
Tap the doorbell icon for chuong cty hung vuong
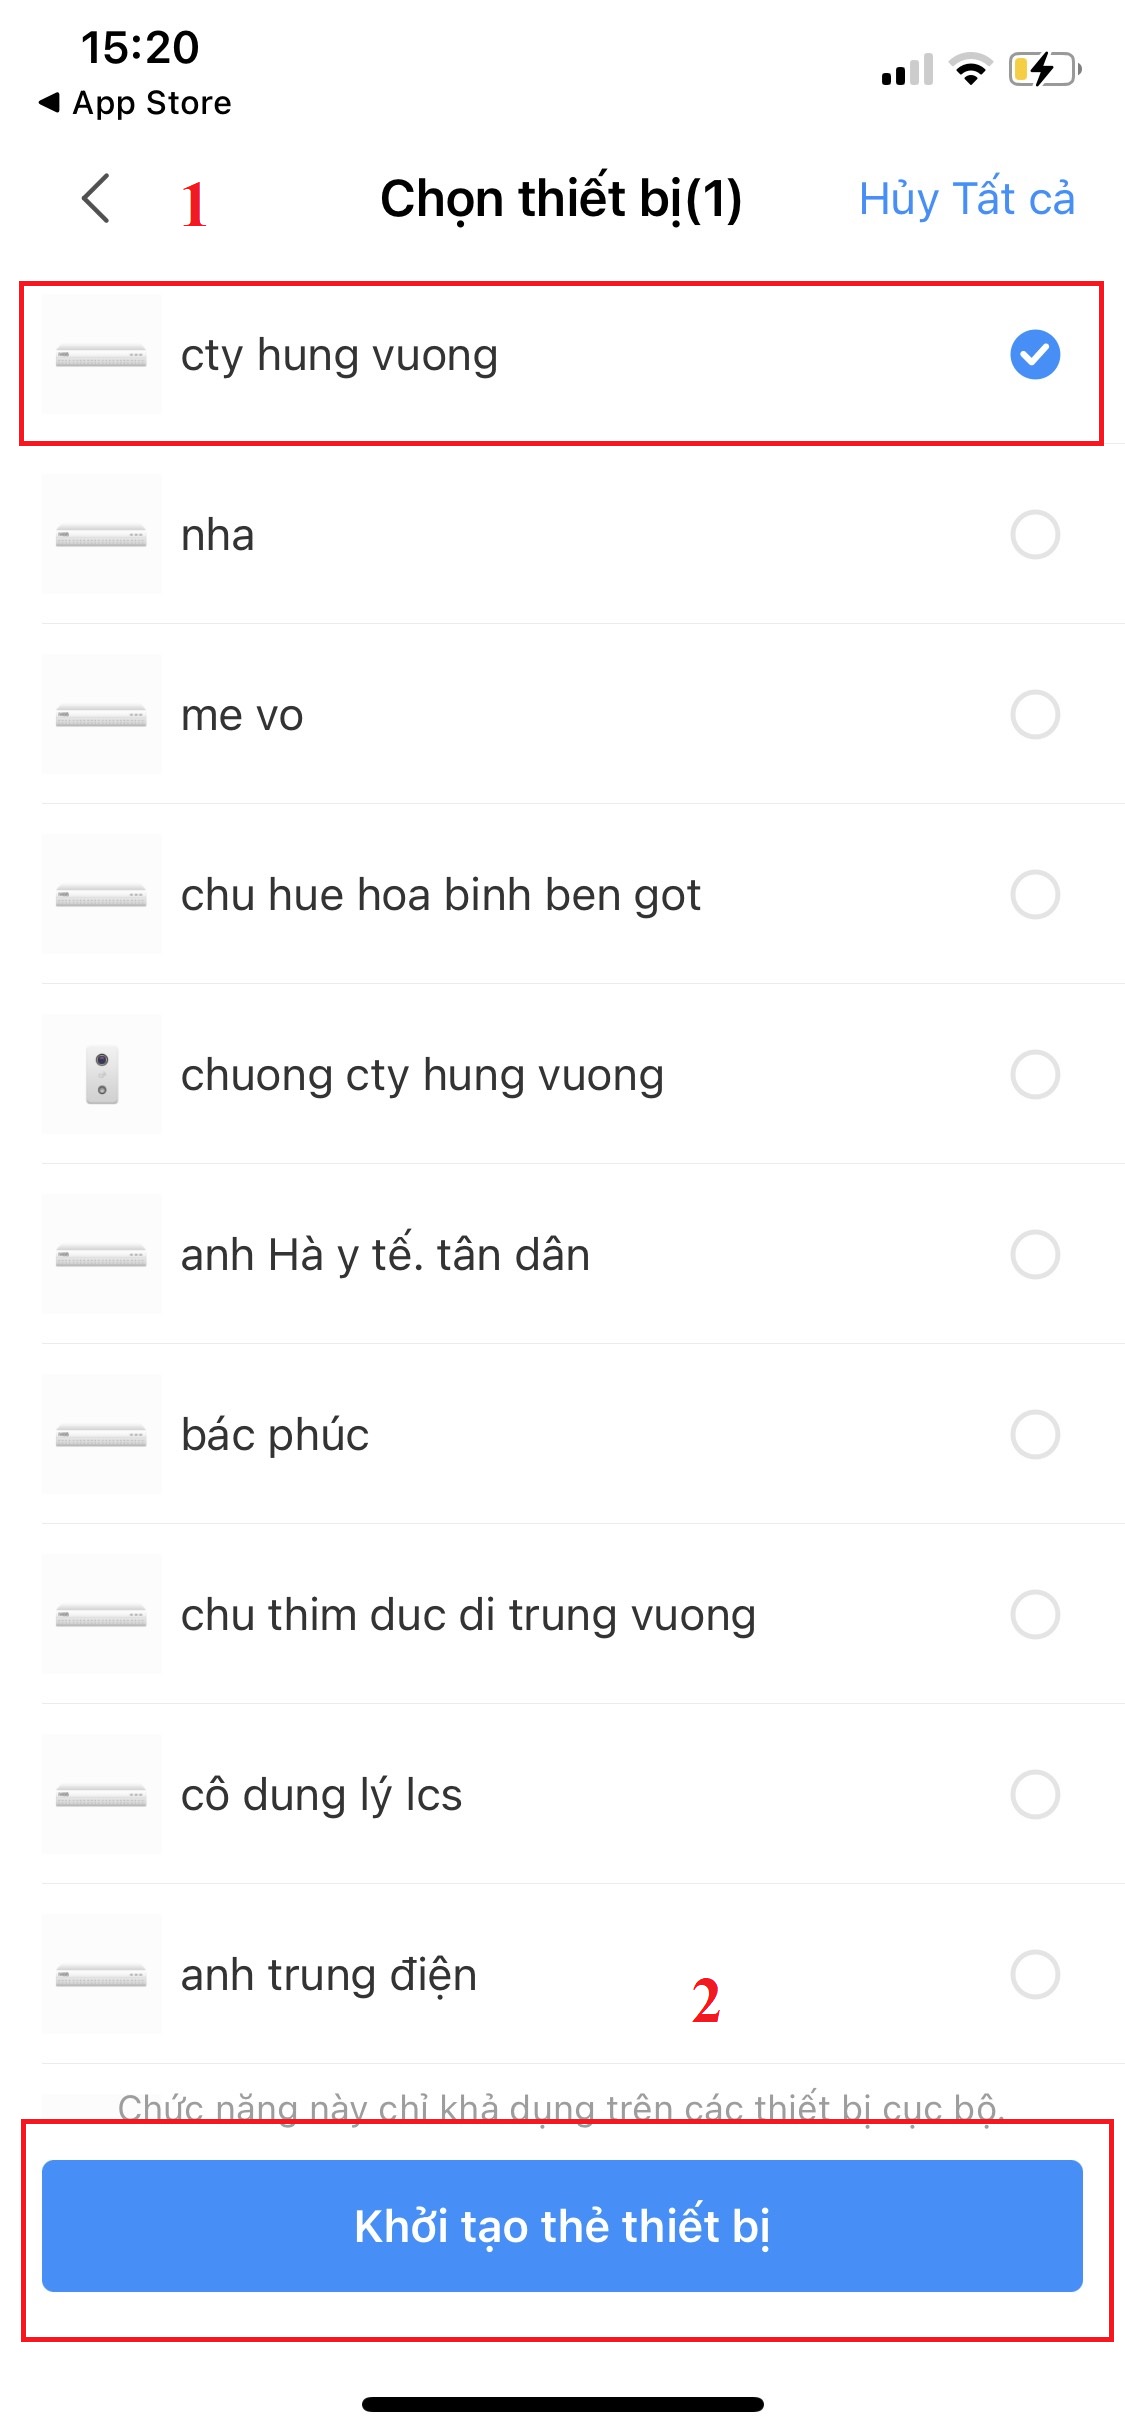(x=101, y=1075)
